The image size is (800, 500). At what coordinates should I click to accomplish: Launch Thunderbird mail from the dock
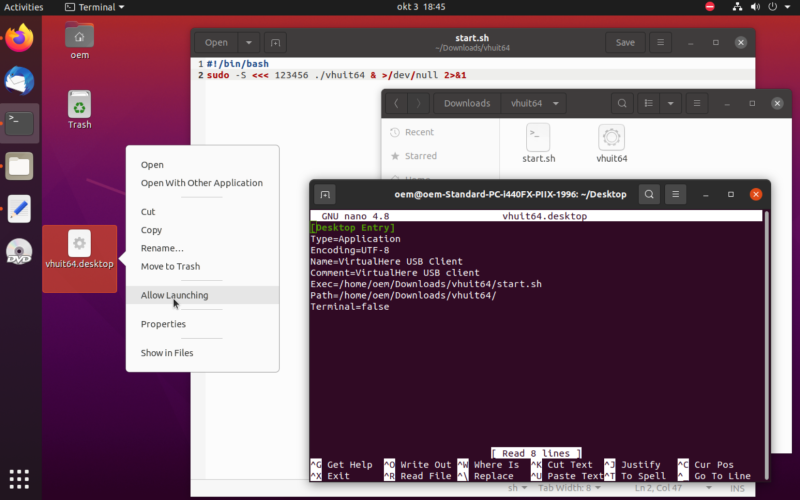click(19, 81)
